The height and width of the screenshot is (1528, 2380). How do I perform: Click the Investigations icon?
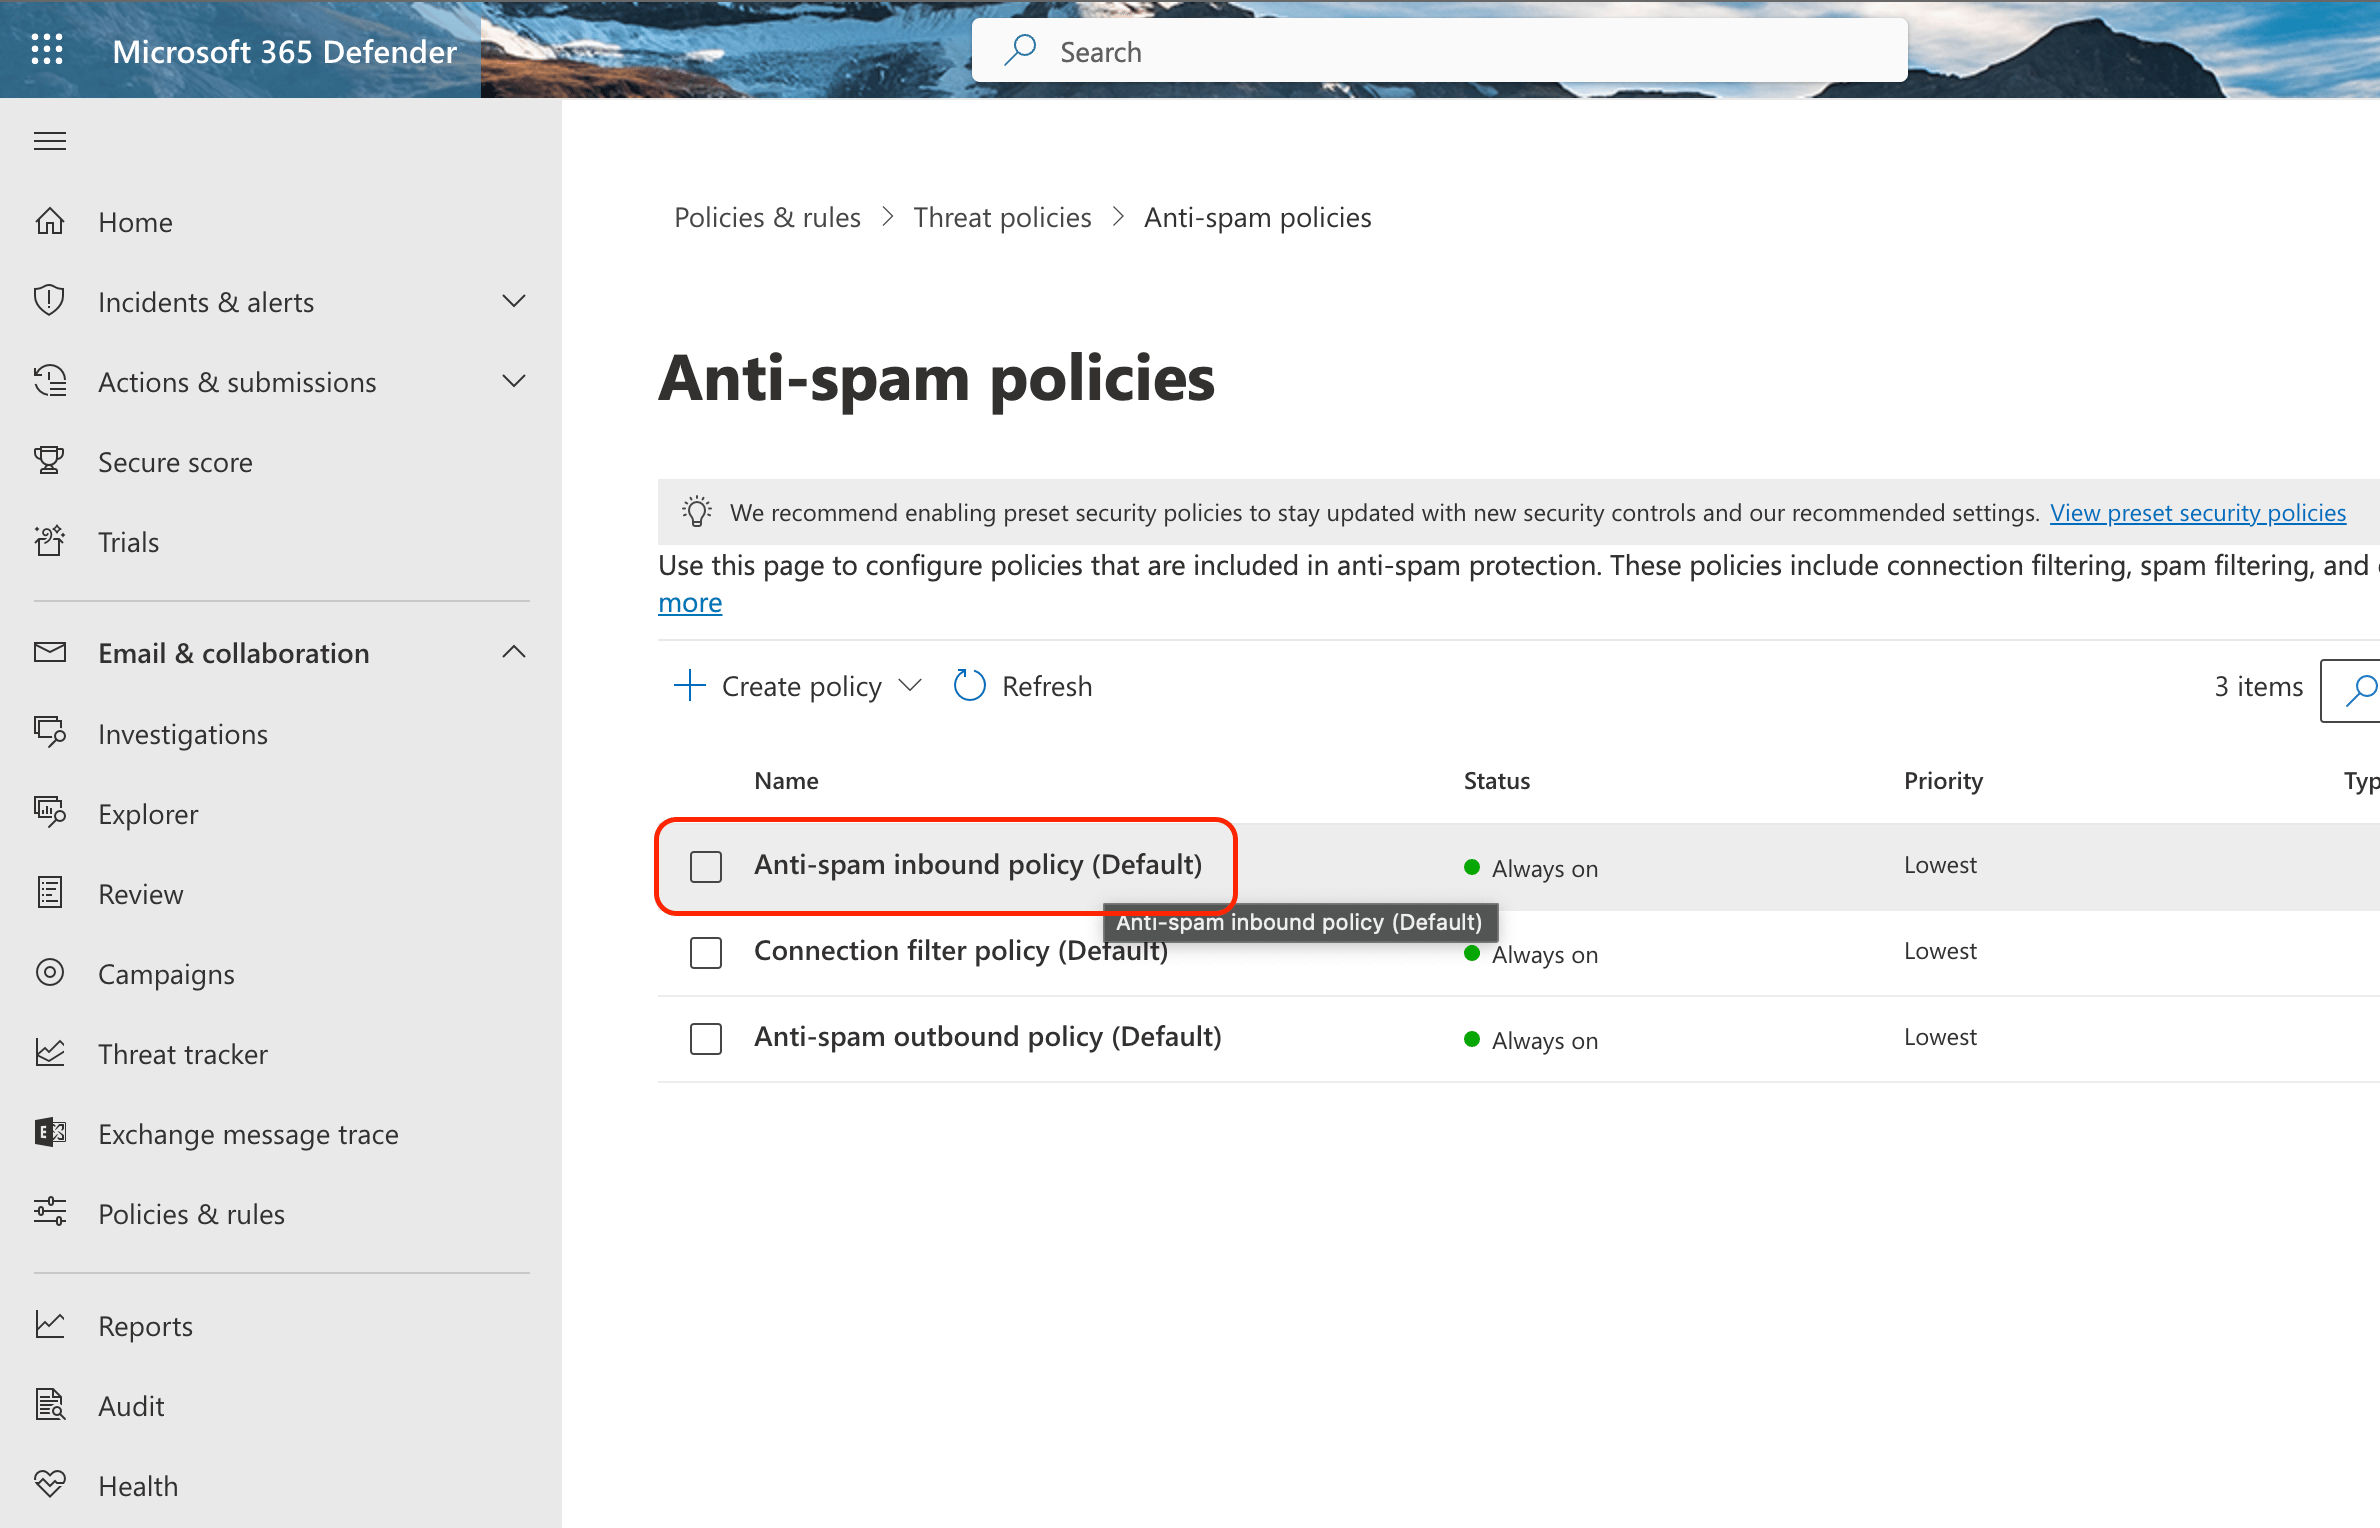pyautogui.click(x=50, y=733)
